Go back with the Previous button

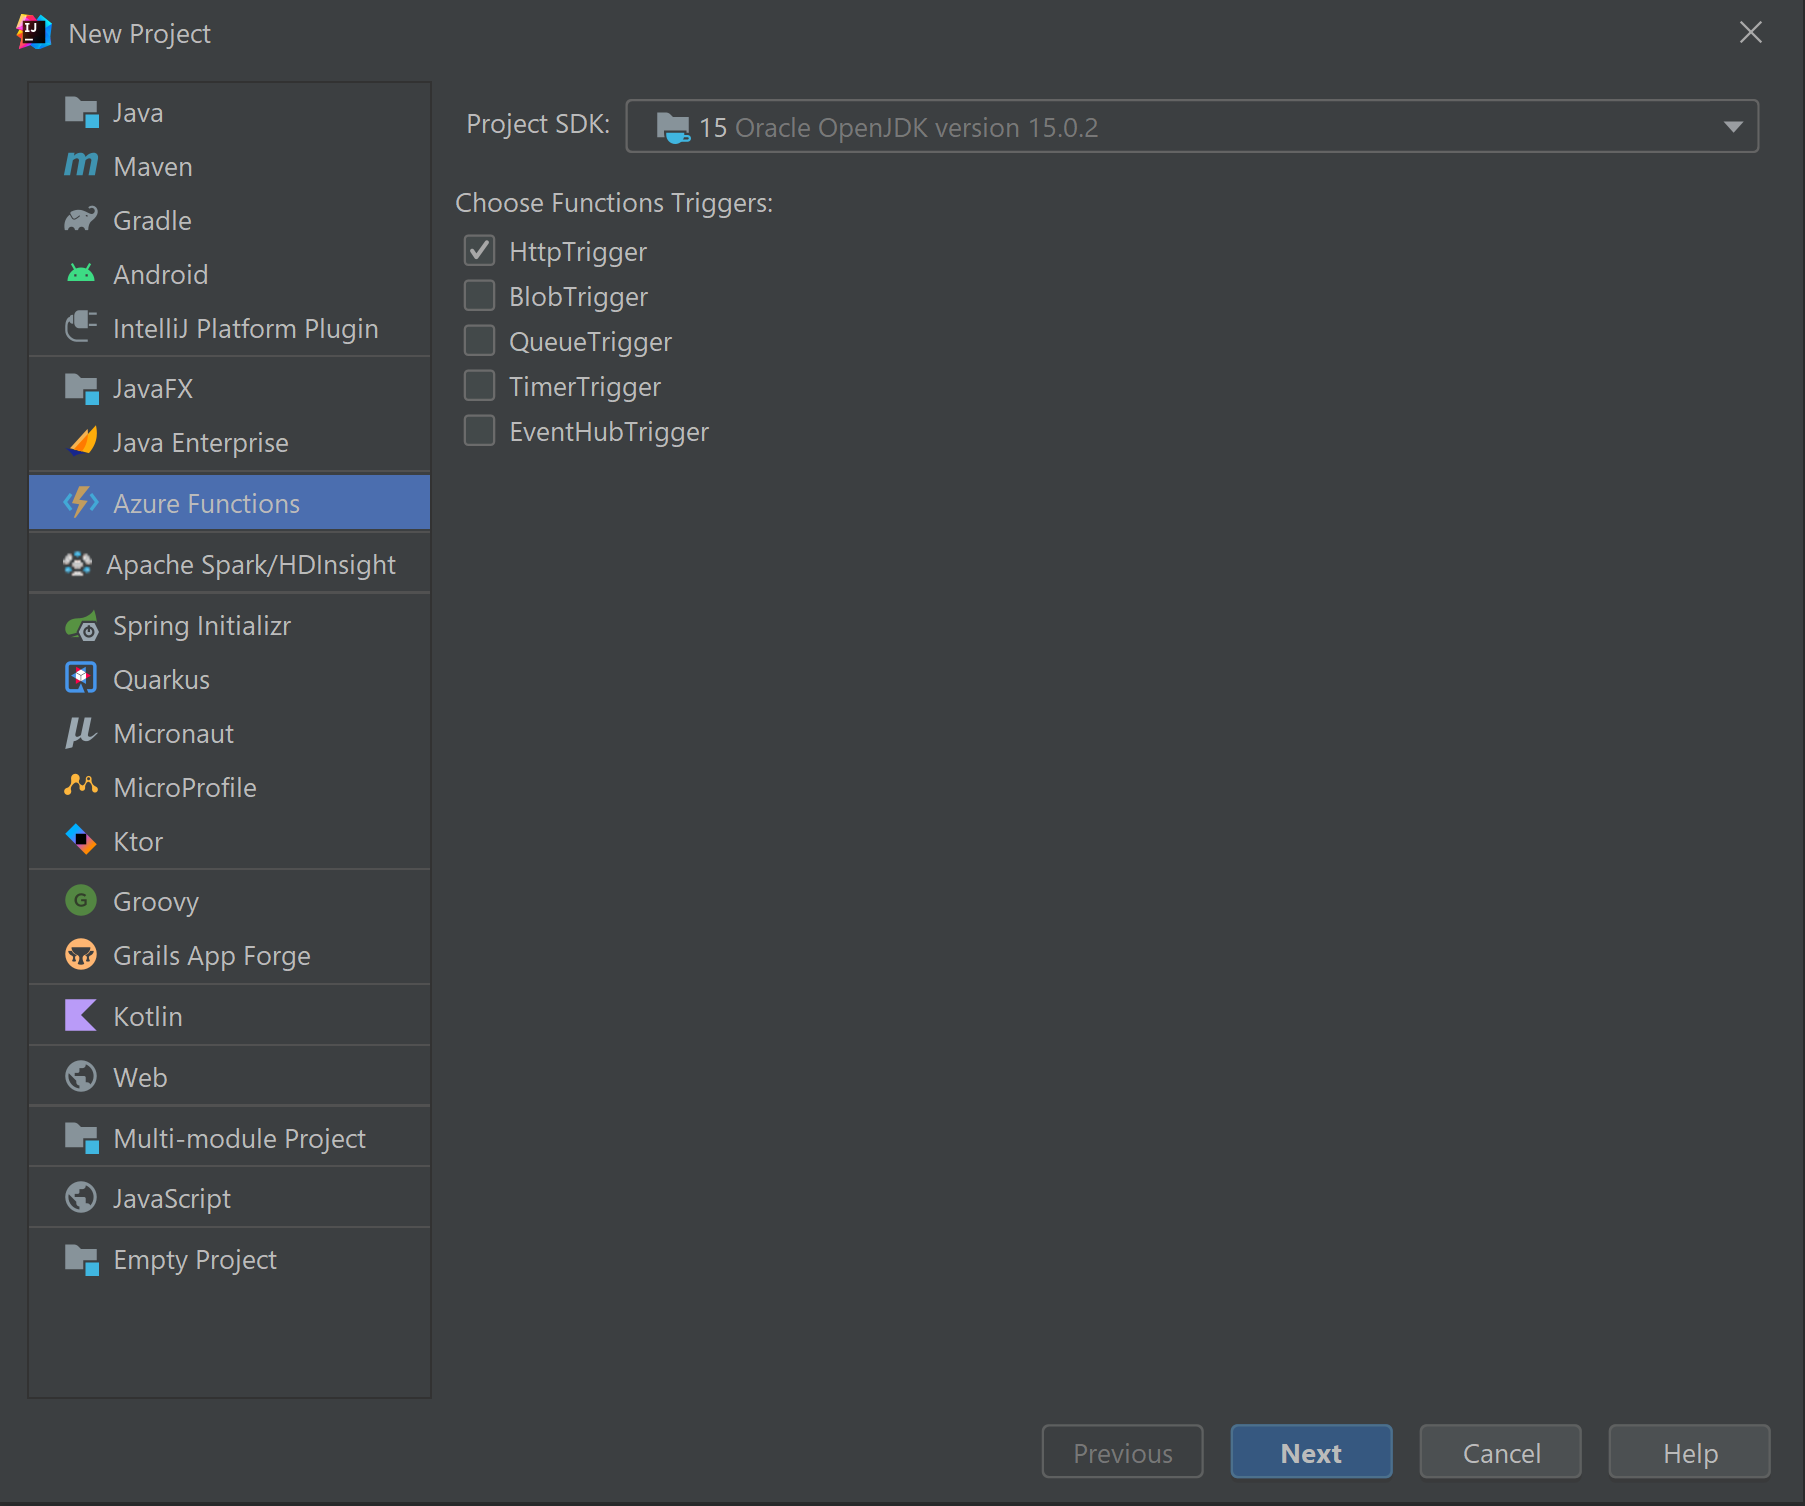1122,1452
